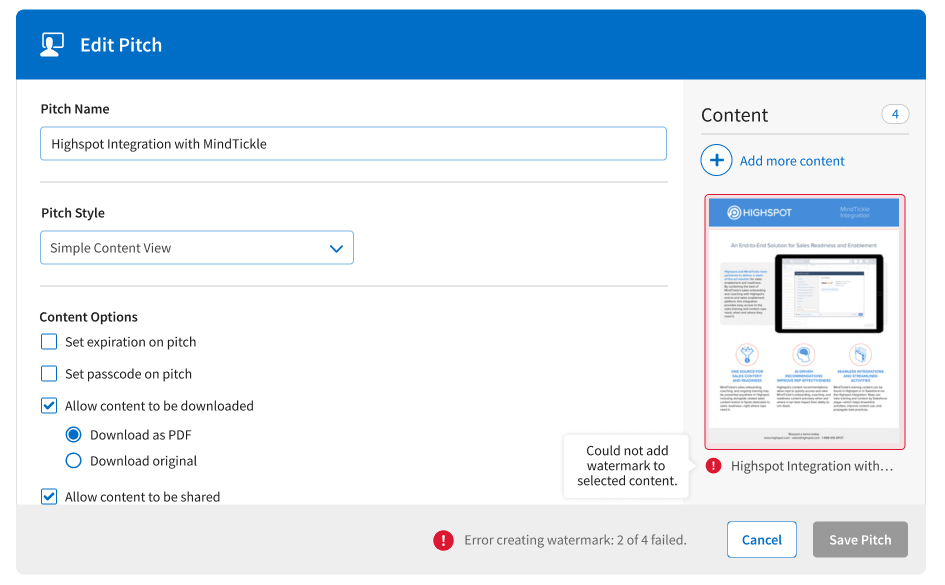
Task: Open Add more content link
Action: 792,161
